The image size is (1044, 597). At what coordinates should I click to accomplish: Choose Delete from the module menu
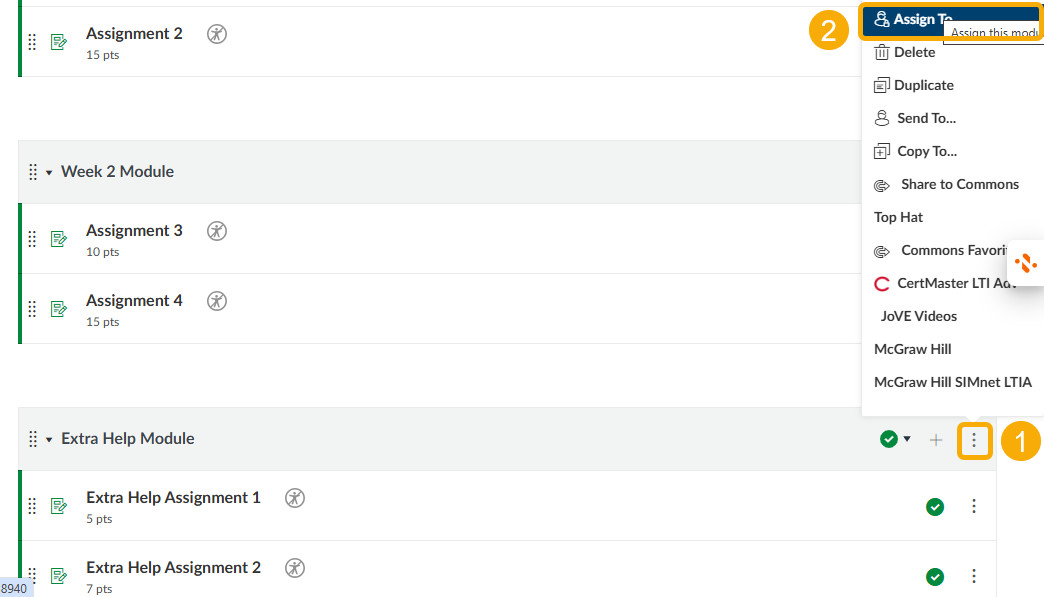click(914, 52)
